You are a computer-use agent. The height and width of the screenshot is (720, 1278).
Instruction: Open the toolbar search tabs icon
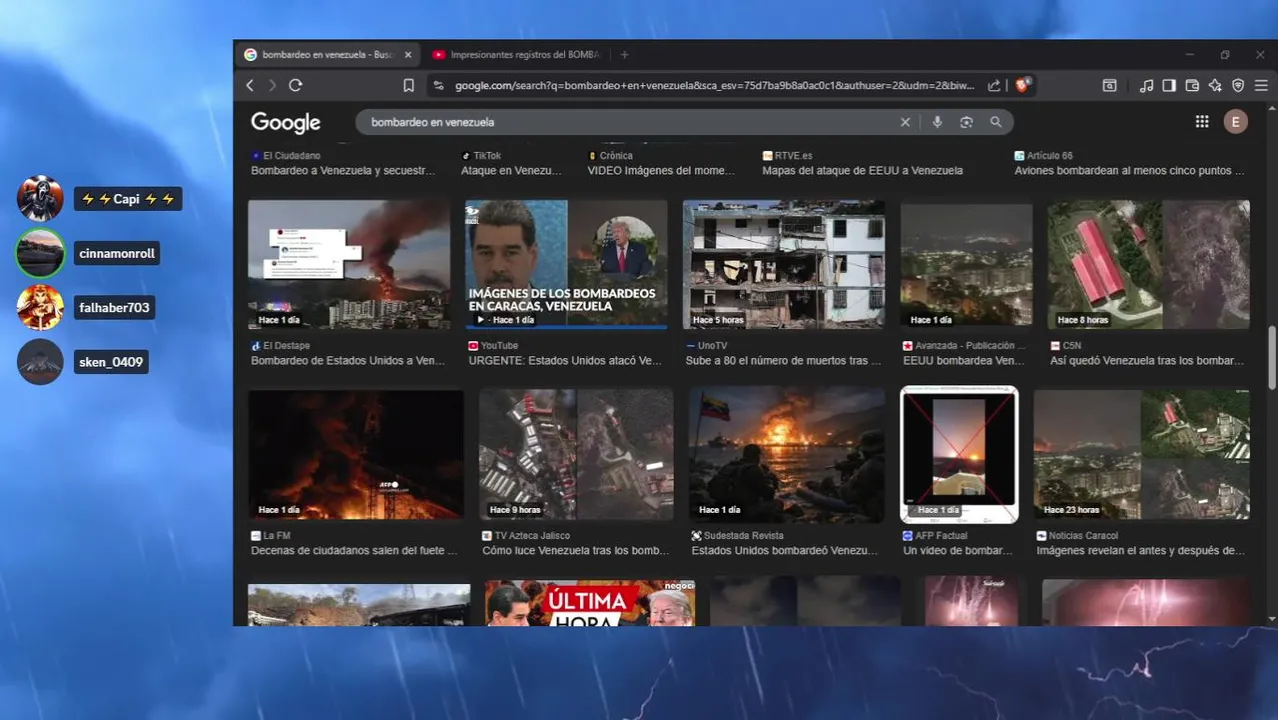tap(1110, 86)
